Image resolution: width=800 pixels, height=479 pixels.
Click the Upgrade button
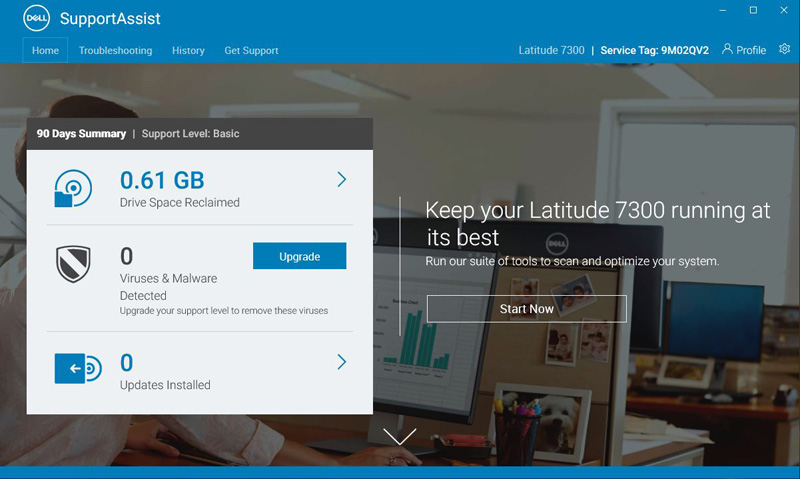(299, 256)
